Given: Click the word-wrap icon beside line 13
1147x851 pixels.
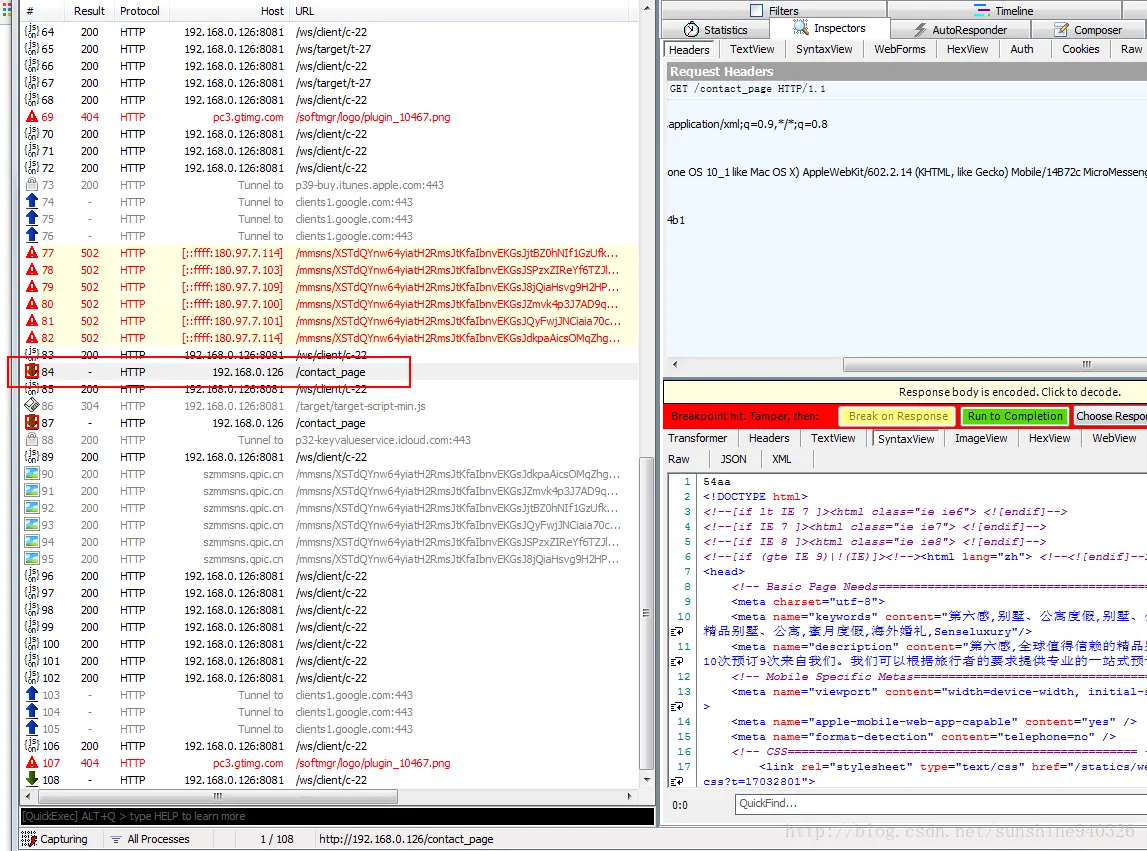Looking at the screenshot, I should pyautogui.click(x=677, y=707).
